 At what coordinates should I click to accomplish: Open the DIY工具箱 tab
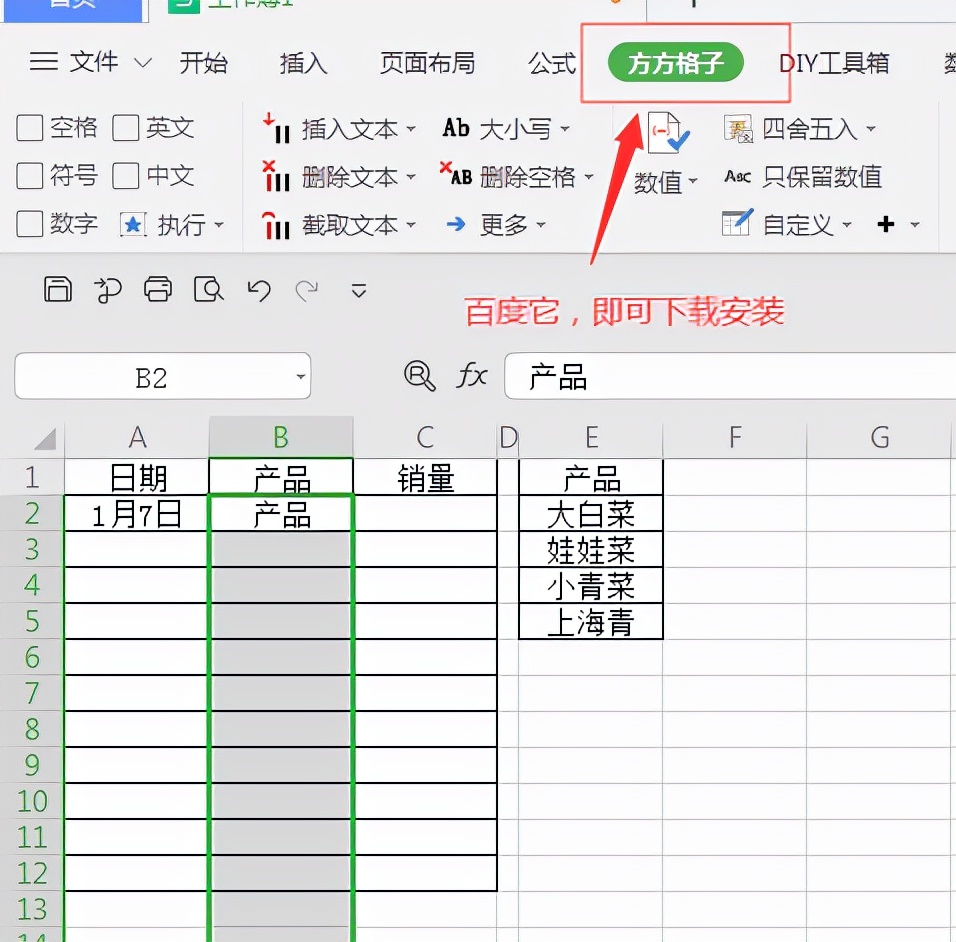point(835,62)
